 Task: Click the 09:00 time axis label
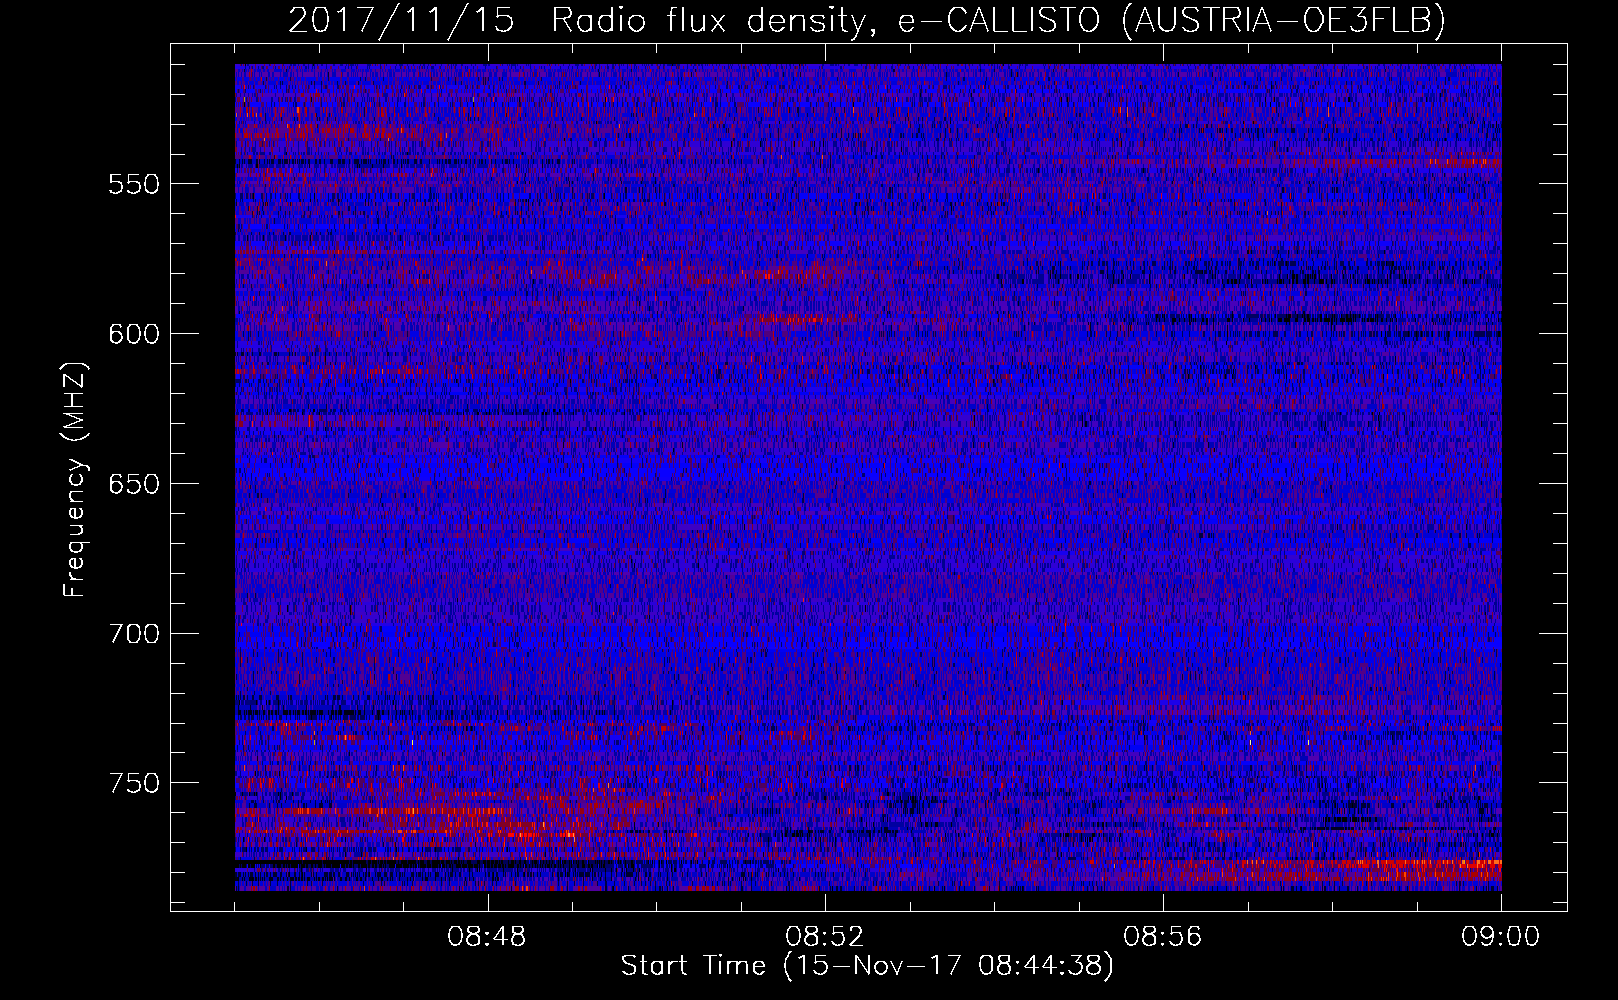[1500, 937]
